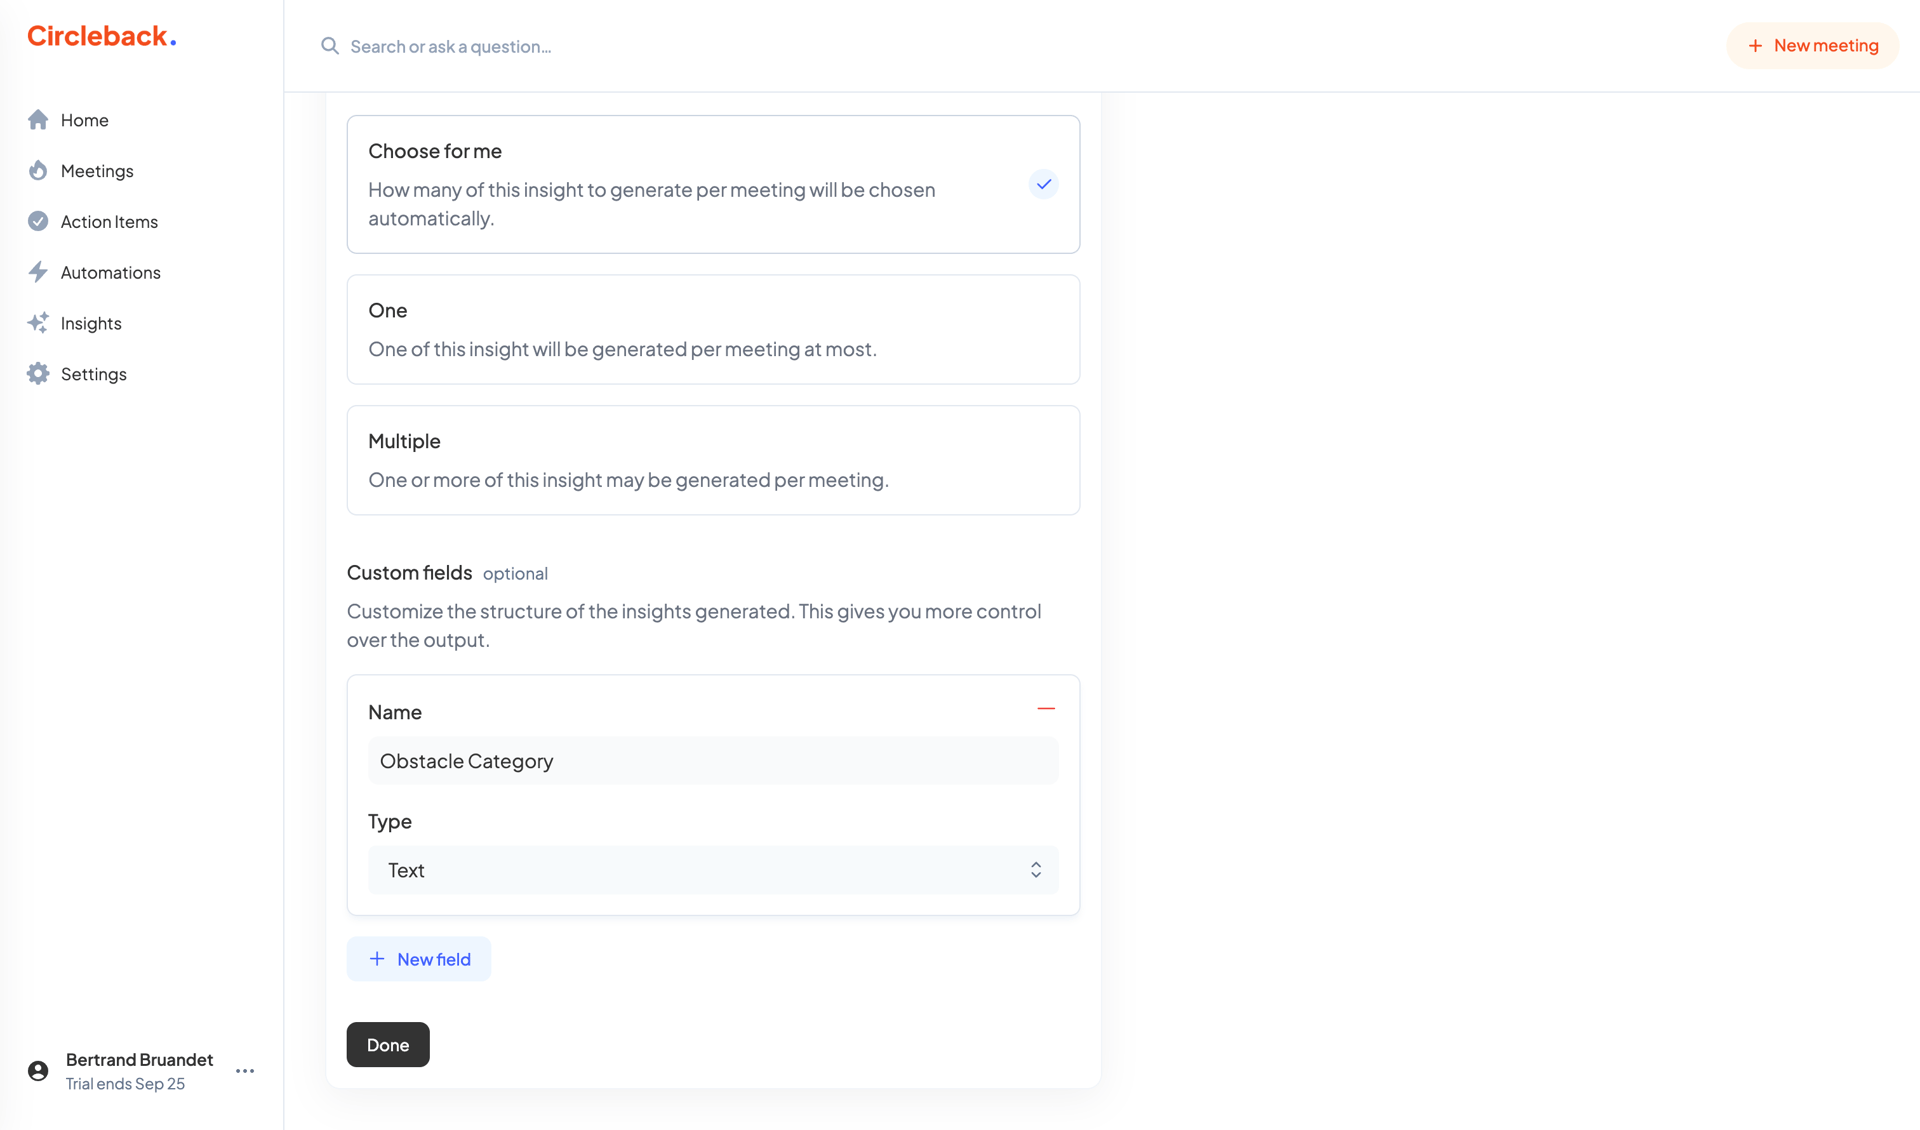Image resolution: width=1920 pixels, height=1130 pixels.
Task: Open Action Items from the sidebar
Action: [x=38, y=221]
